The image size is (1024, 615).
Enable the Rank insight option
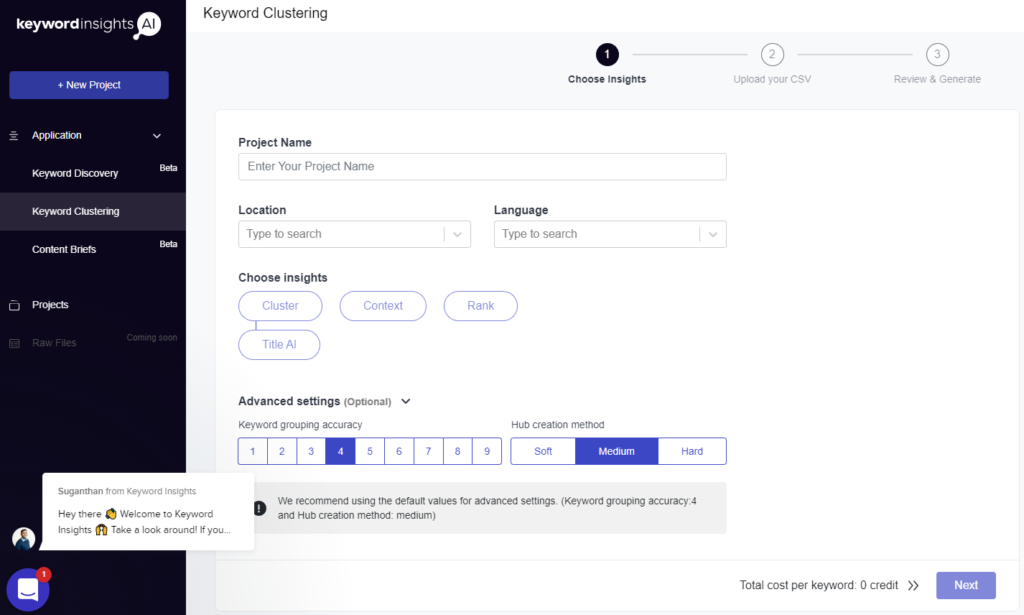tap(480, 306)
